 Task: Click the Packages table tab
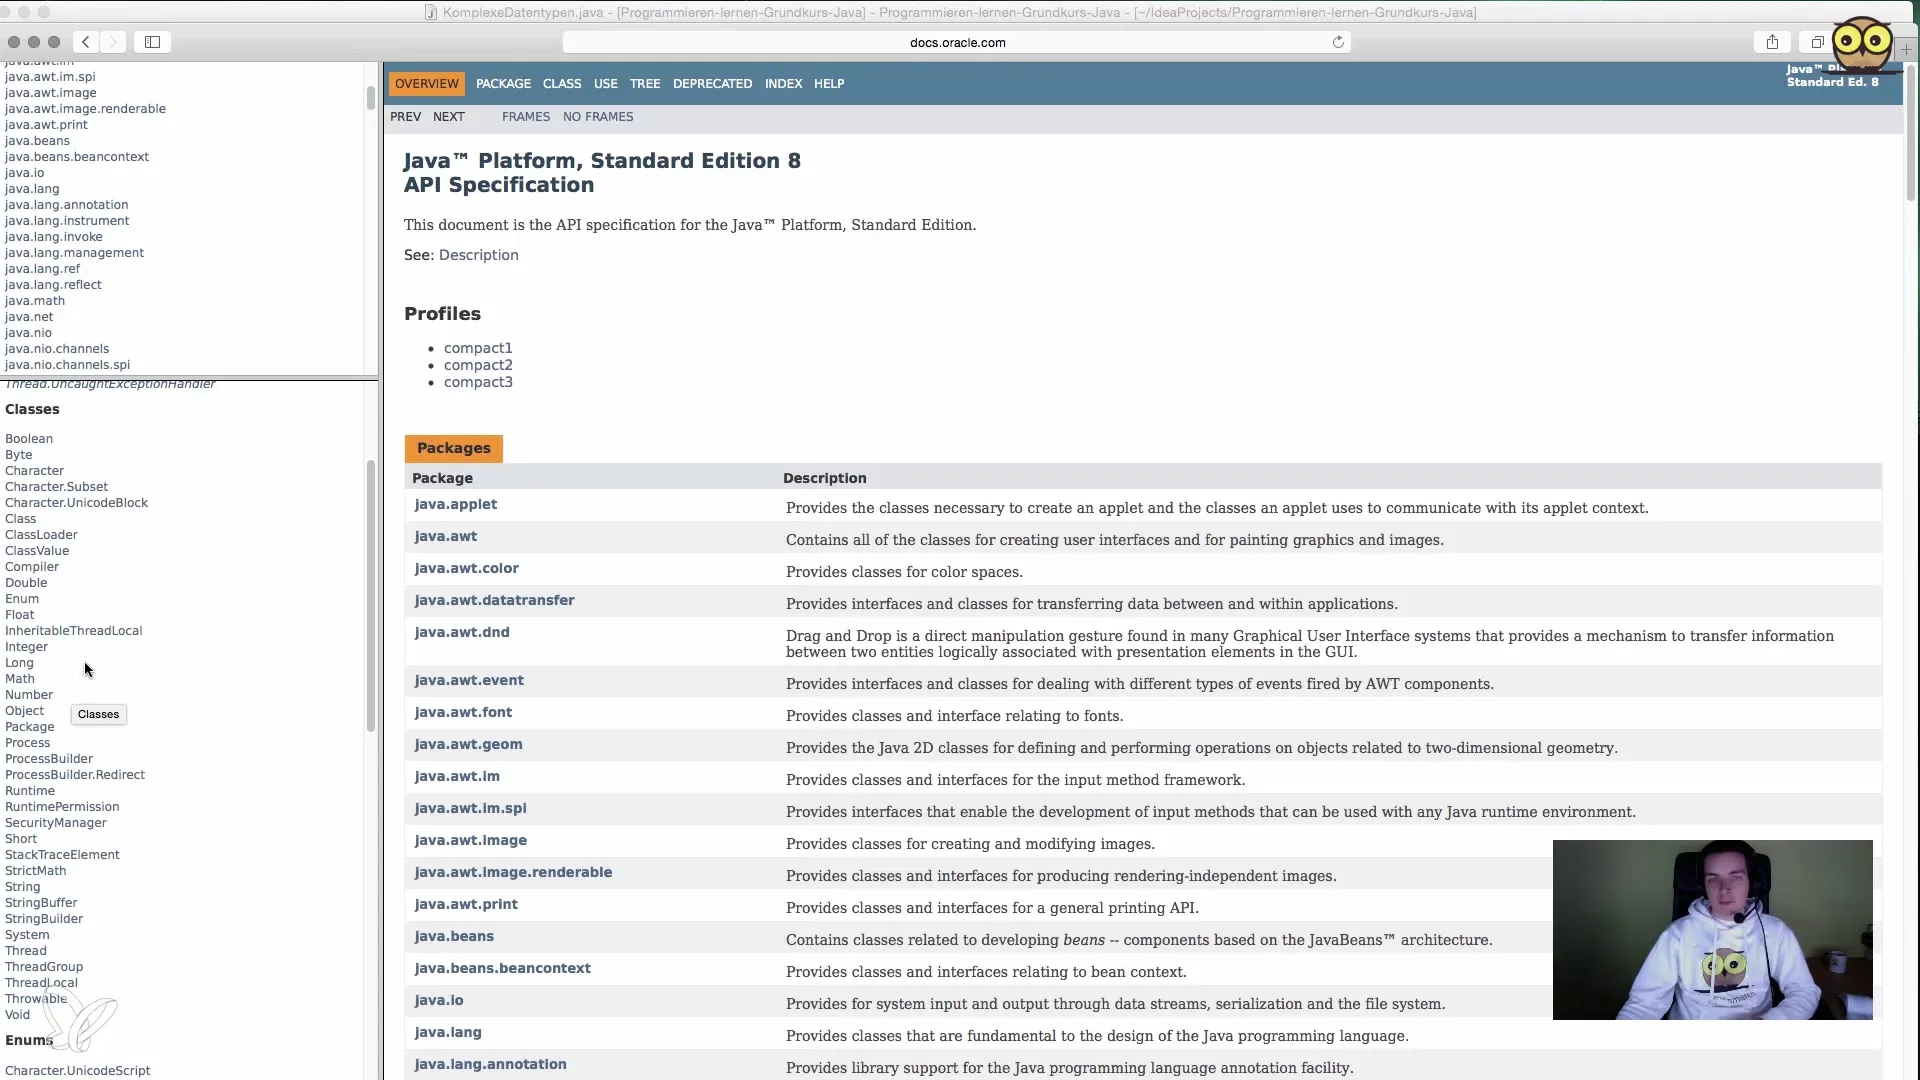[454, 448]
